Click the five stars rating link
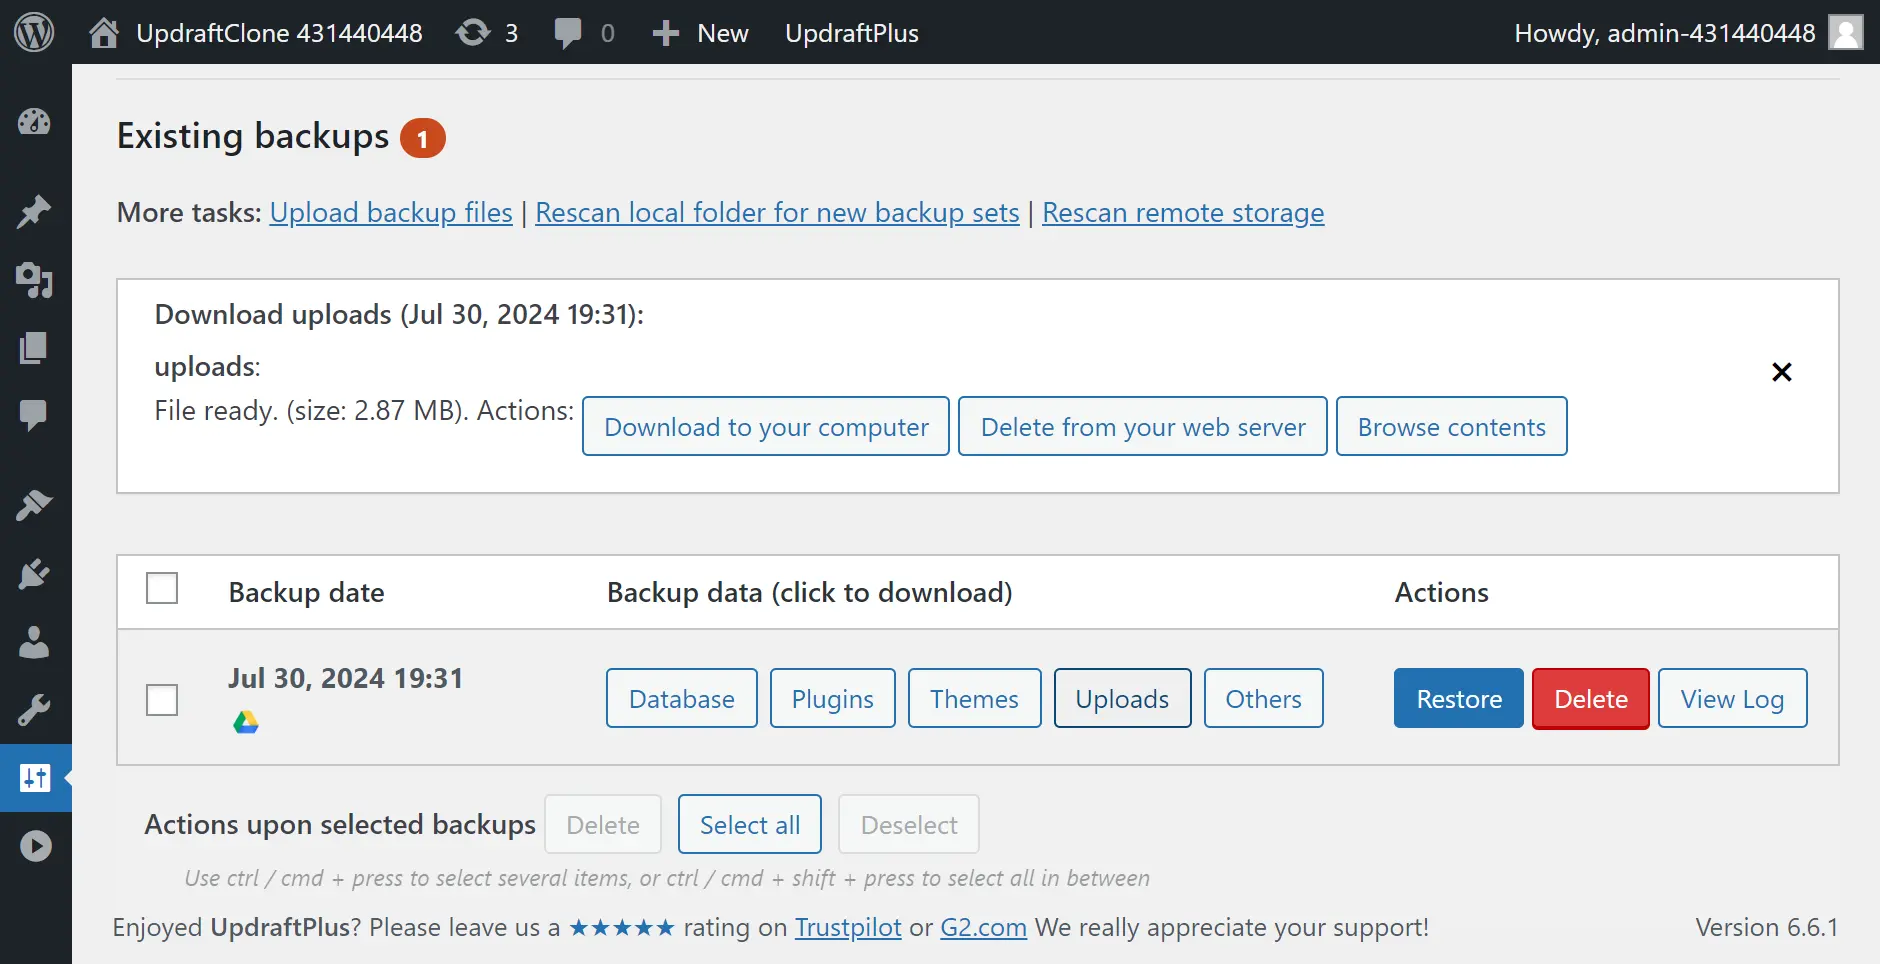 (622, 928)
